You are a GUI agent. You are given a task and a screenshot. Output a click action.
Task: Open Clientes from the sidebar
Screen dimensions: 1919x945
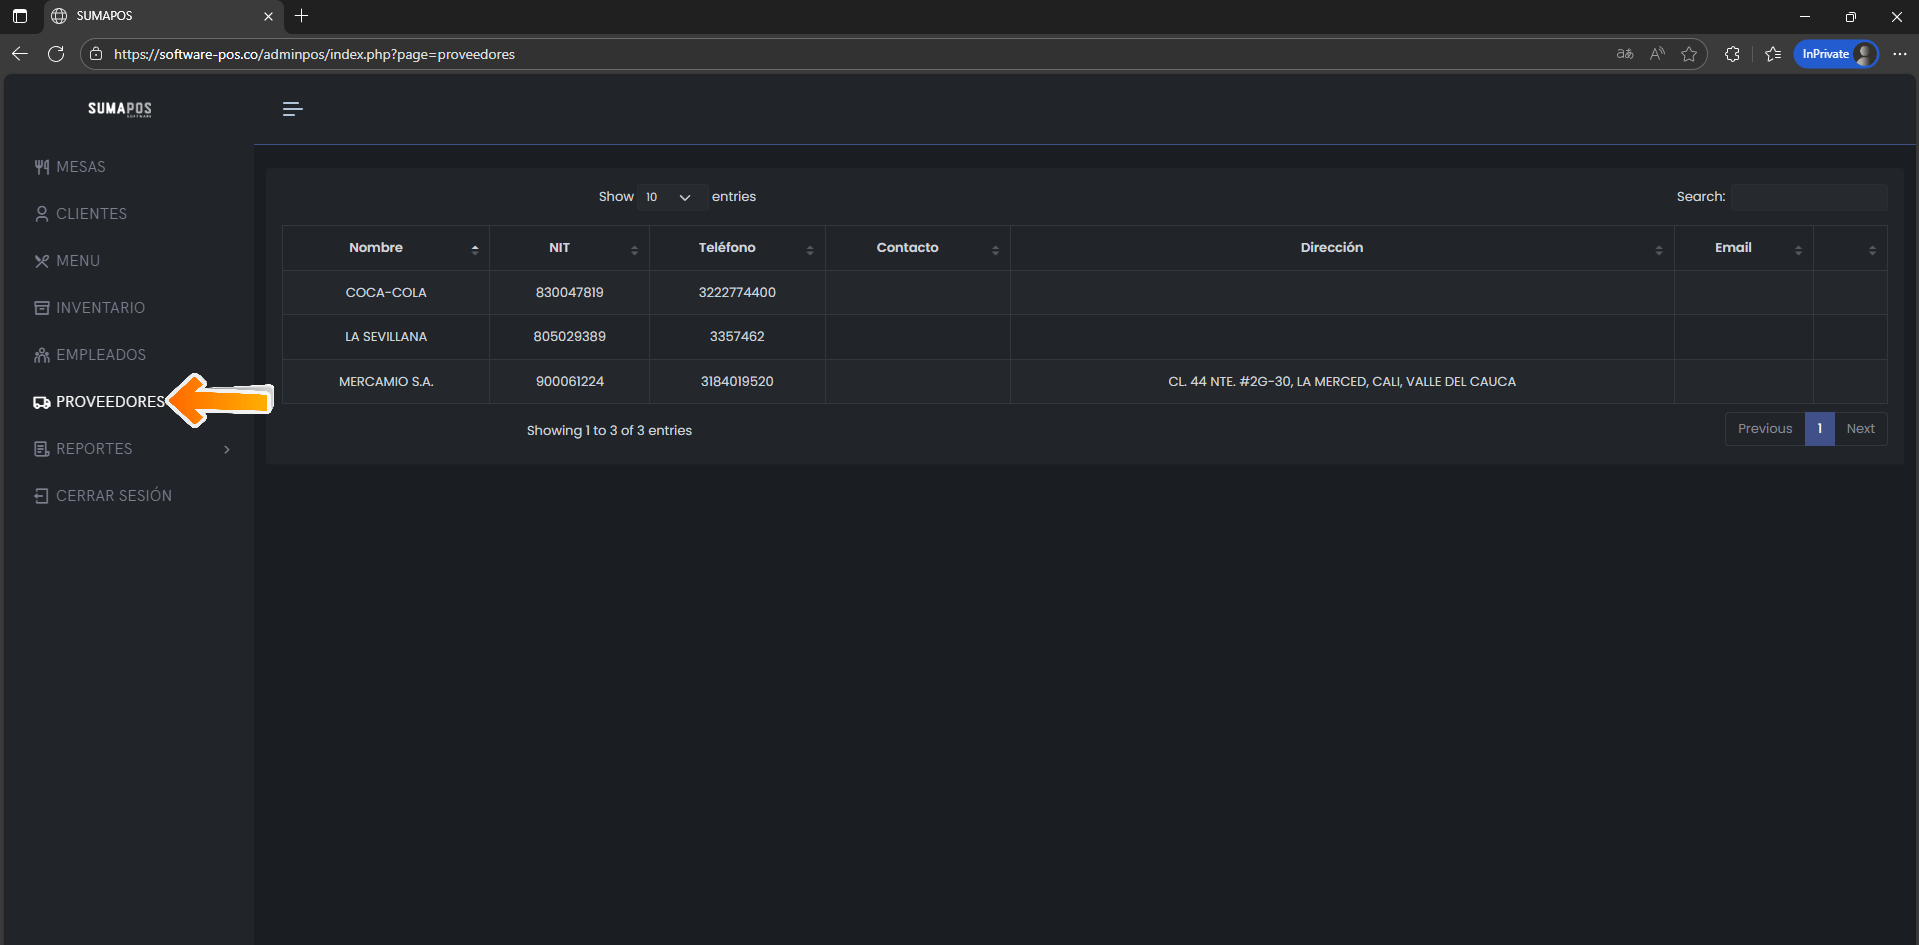(90, 214)
